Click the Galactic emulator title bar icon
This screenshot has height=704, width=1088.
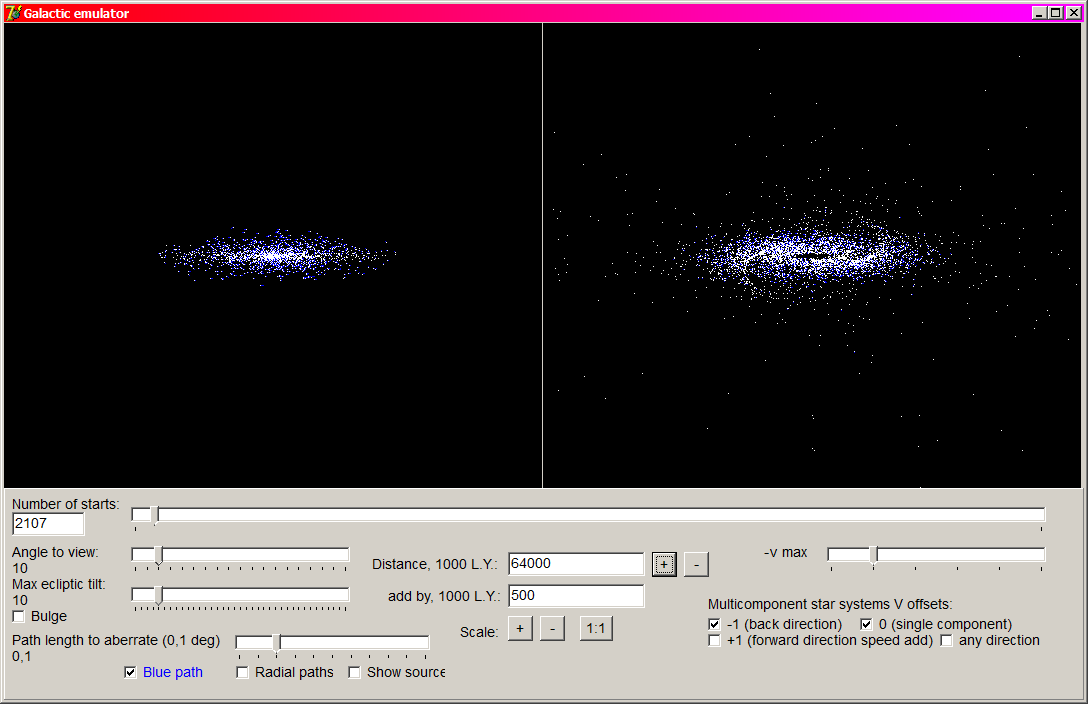(x=12, y=12)
